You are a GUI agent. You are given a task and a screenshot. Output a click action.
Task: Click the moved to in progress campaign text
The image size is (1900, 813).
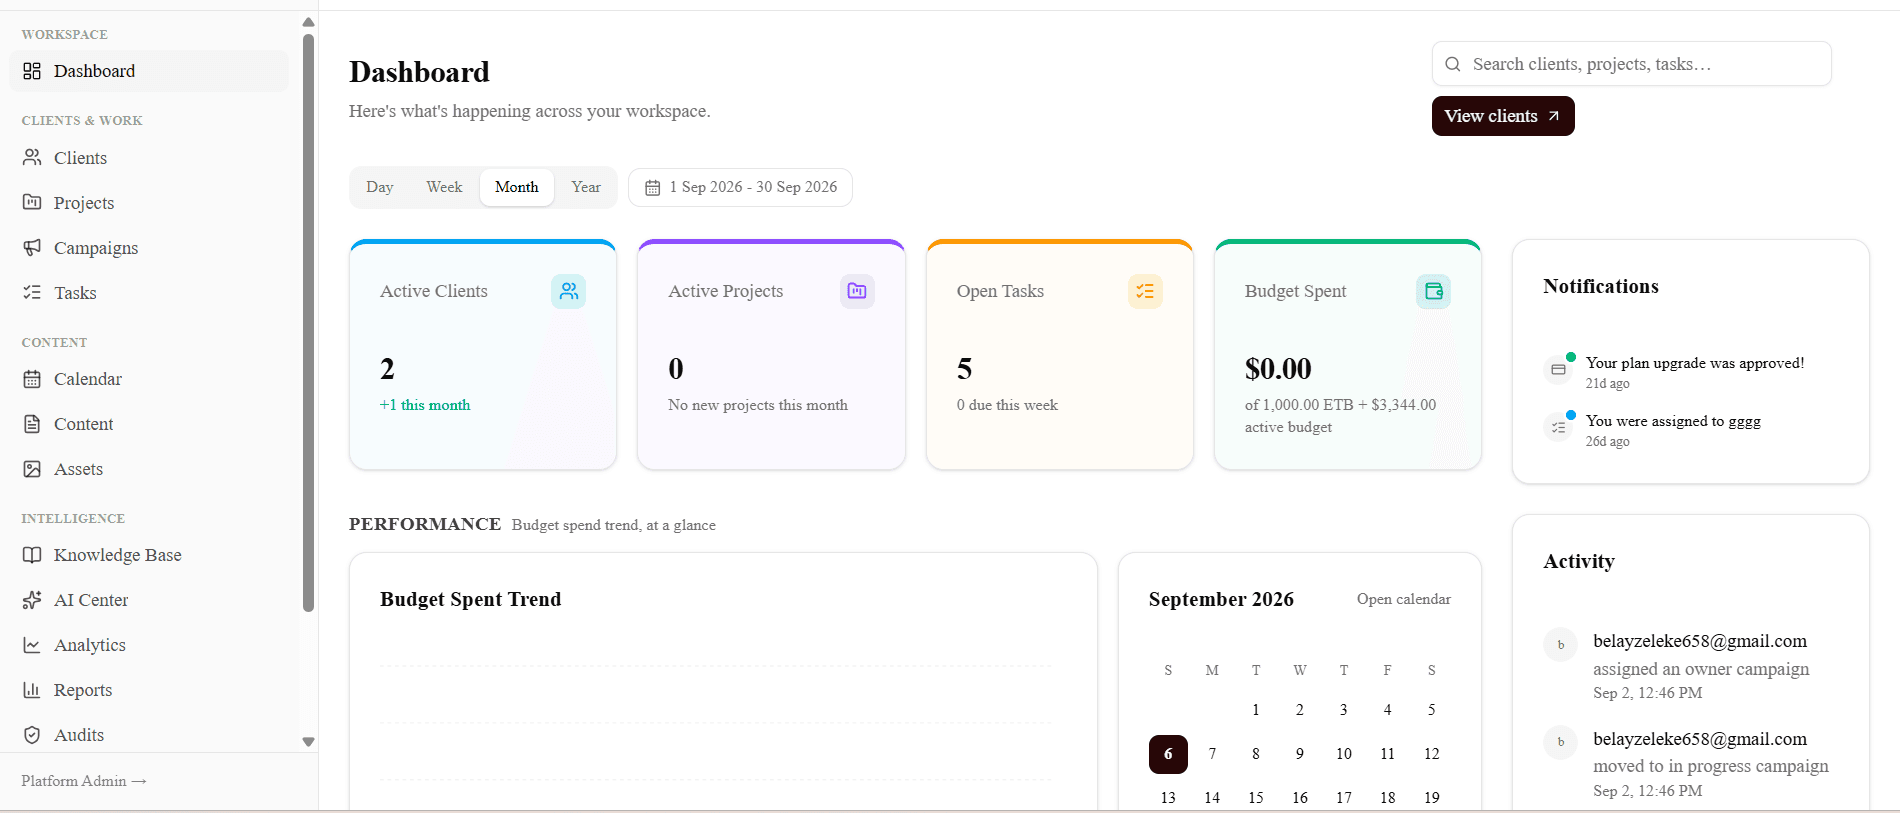pyautogui.click(x=1711, y=766)
